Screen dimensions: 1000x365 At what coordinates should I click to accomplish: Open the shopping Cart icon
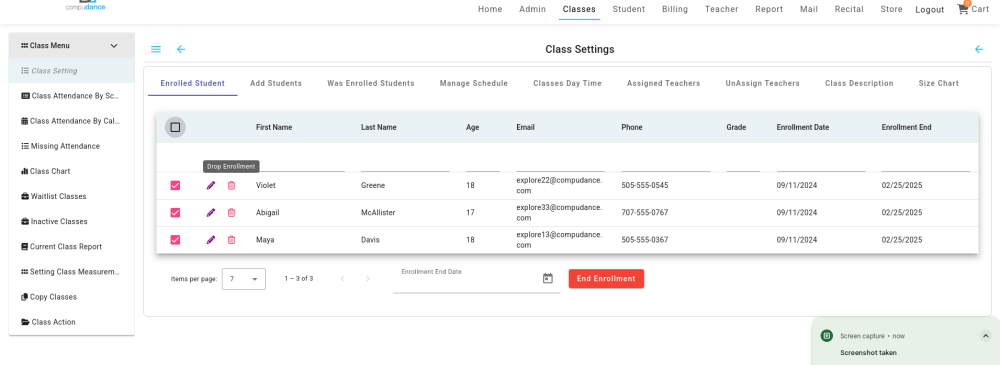point(963,9)
